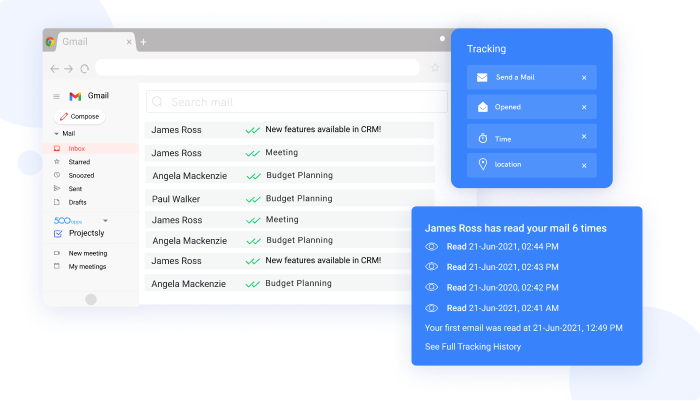This screenshot has height=401, width=700.
Task: Click double-check icon on first James Ross row
Action: 253,130
